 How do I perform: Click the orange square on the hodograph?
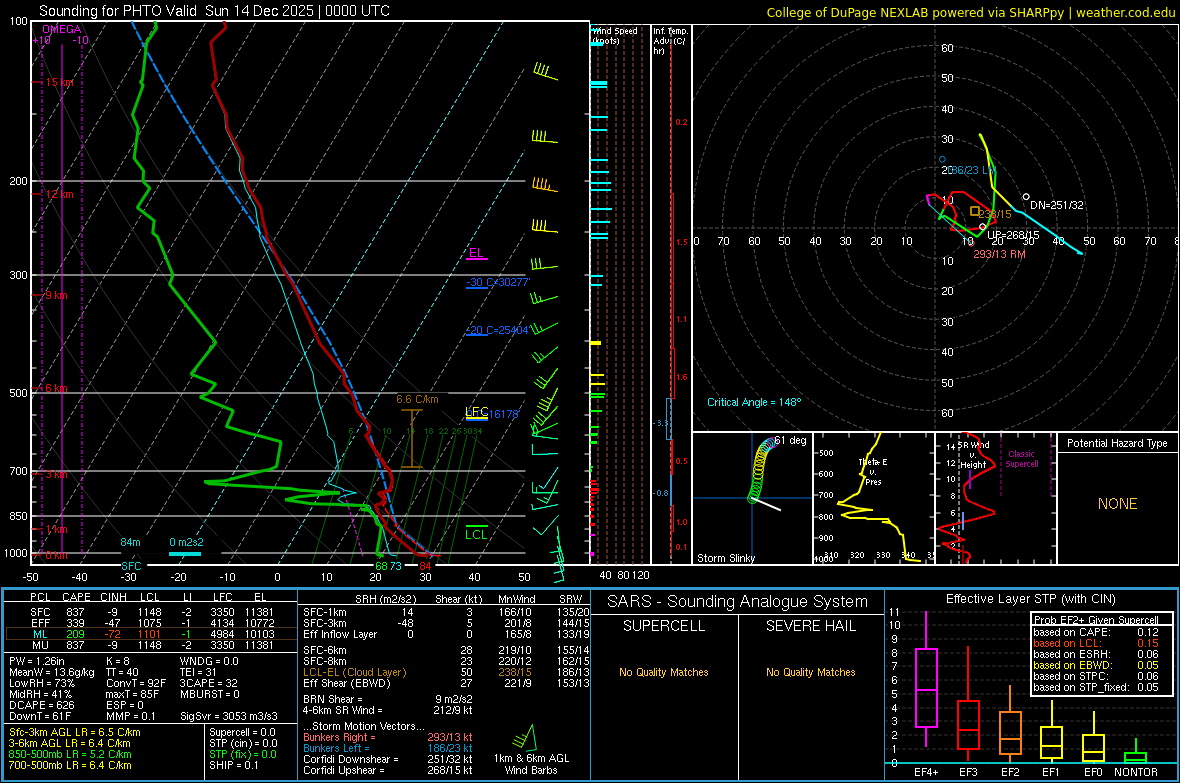coord(975,212)
